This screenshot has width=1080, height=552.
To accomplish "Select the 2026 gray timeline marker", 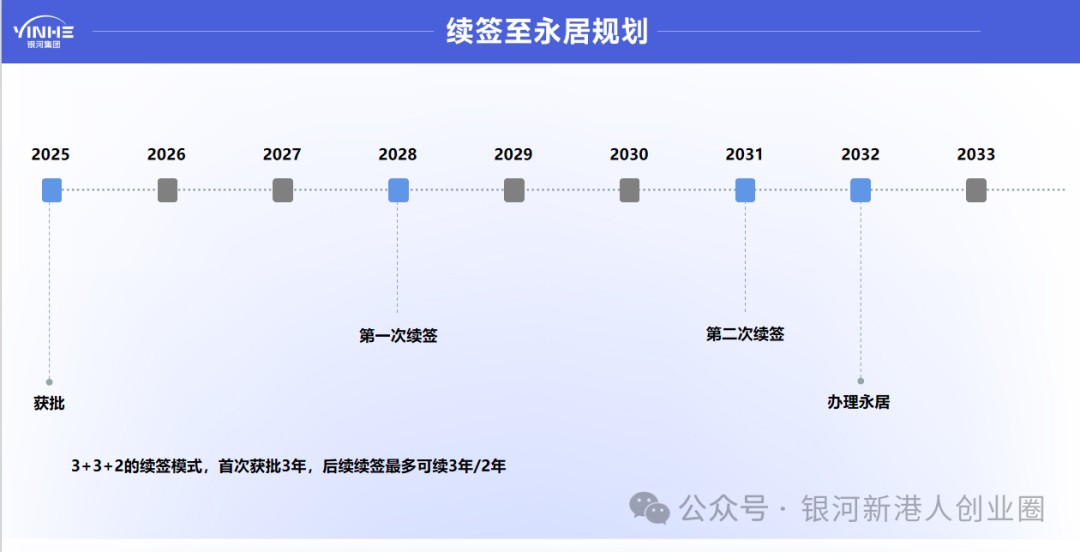I will (167, 190).
